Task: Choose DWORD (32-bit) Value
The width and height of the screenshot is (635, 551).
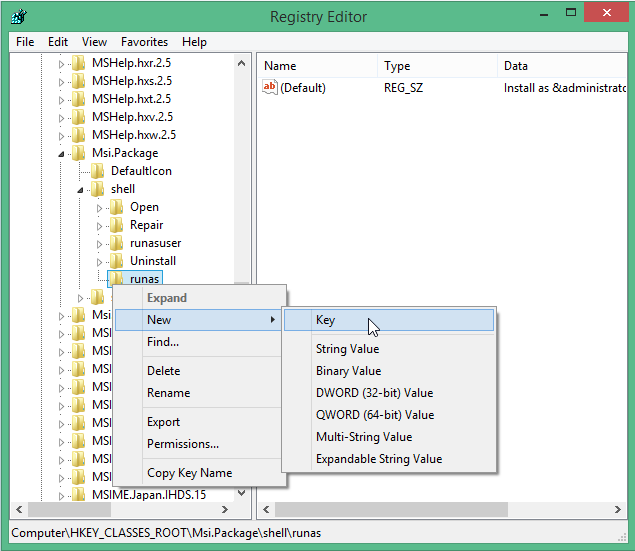Action: 389,393
